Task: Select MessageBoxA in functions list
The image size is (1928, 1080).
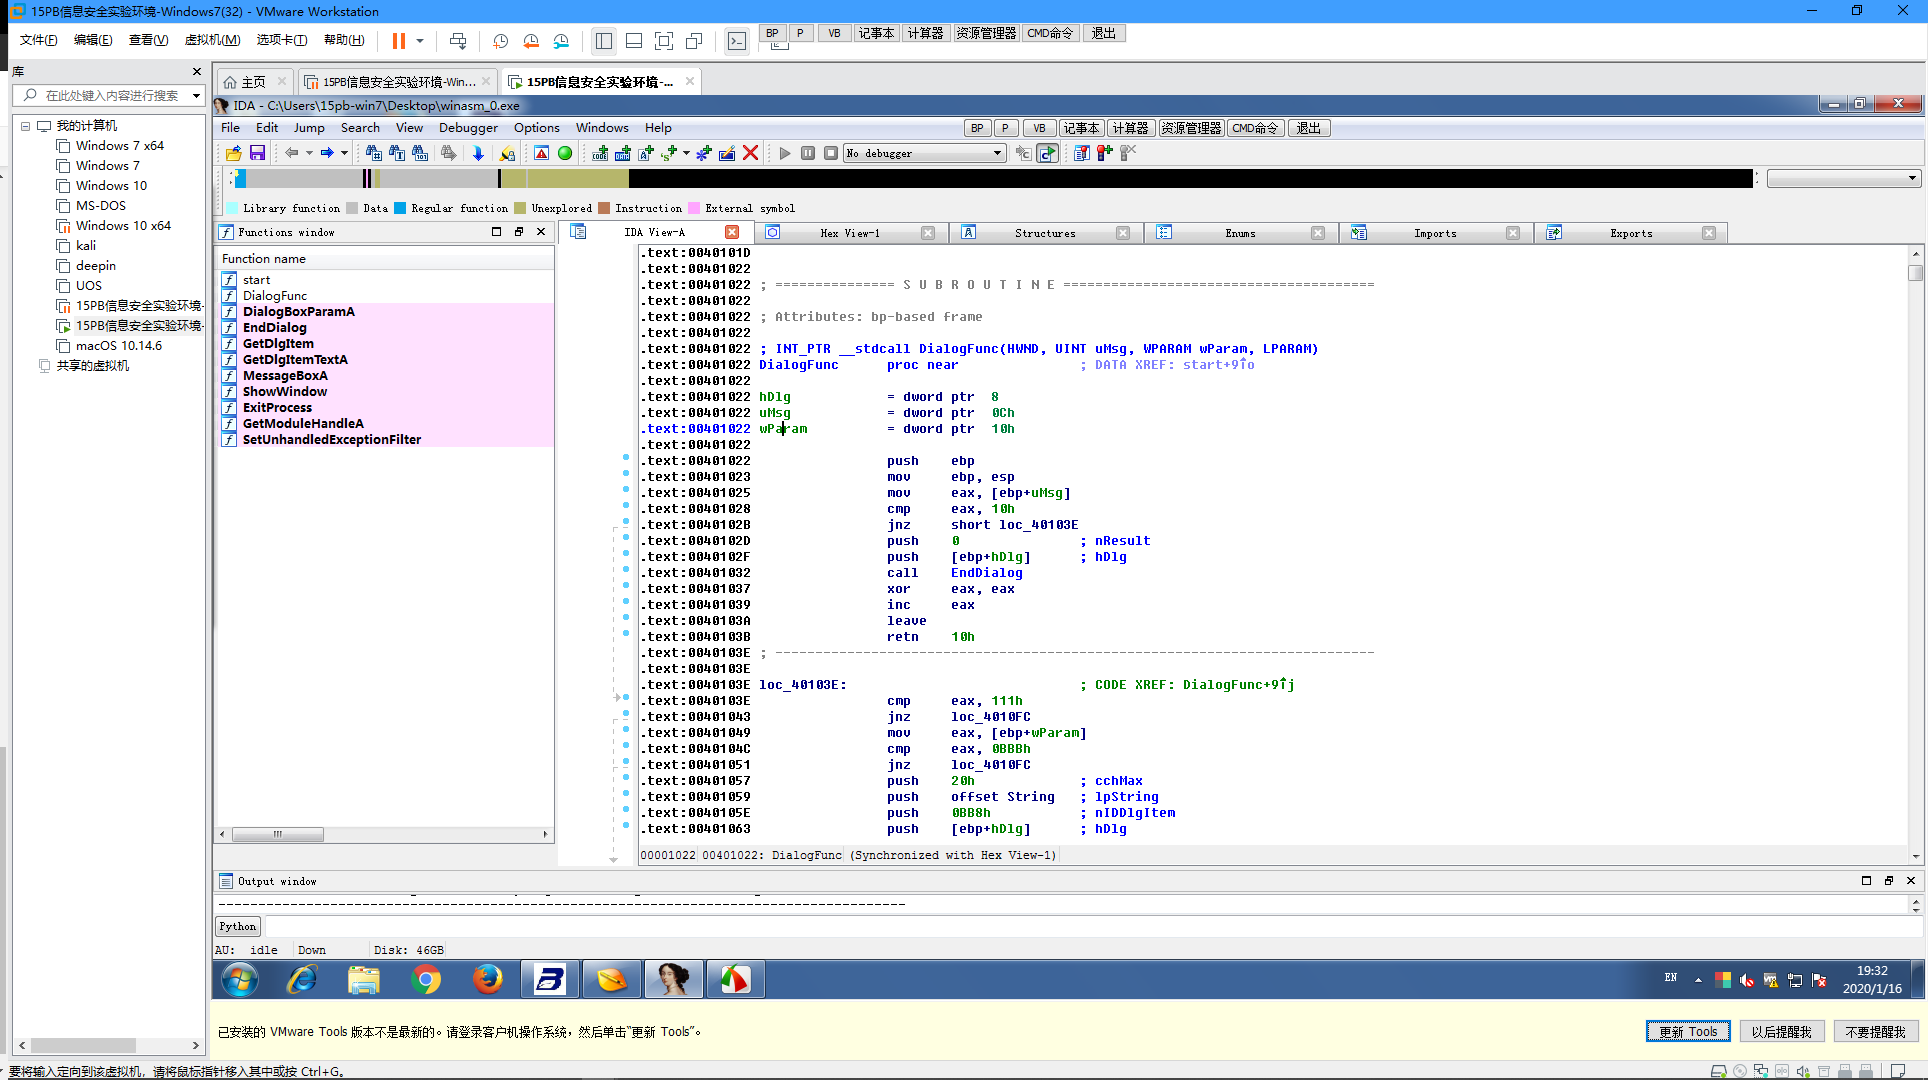Action: coord(285,376)
